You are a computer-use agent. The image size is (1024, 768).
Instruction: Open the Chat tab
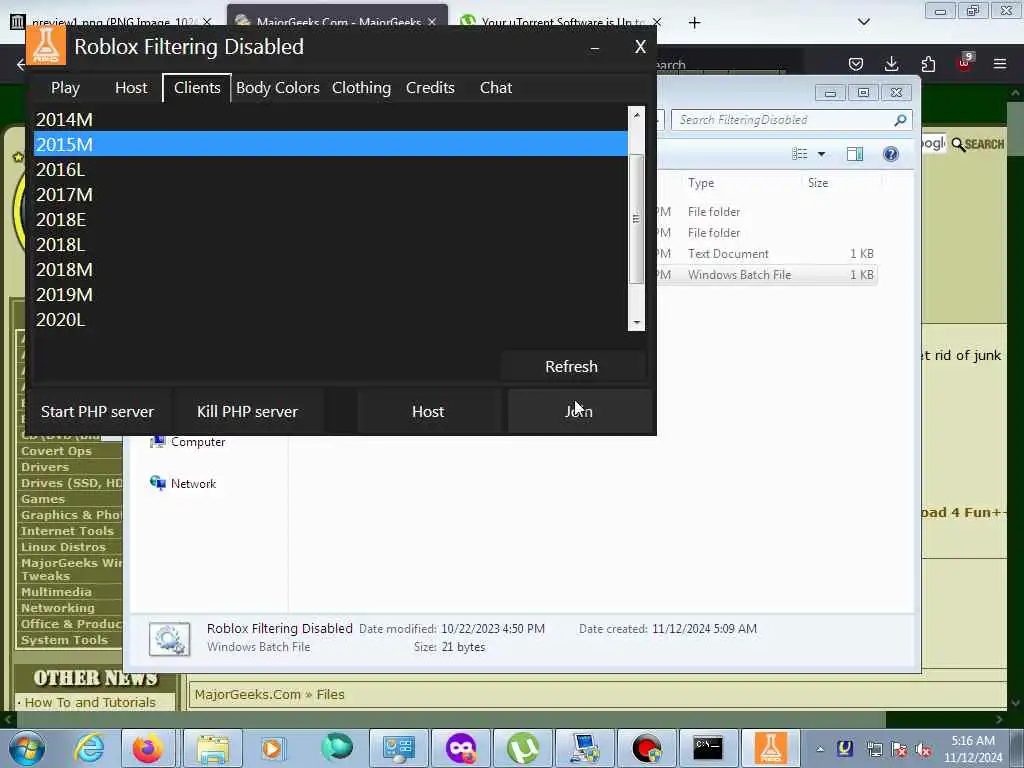click(x=496, y=88)
